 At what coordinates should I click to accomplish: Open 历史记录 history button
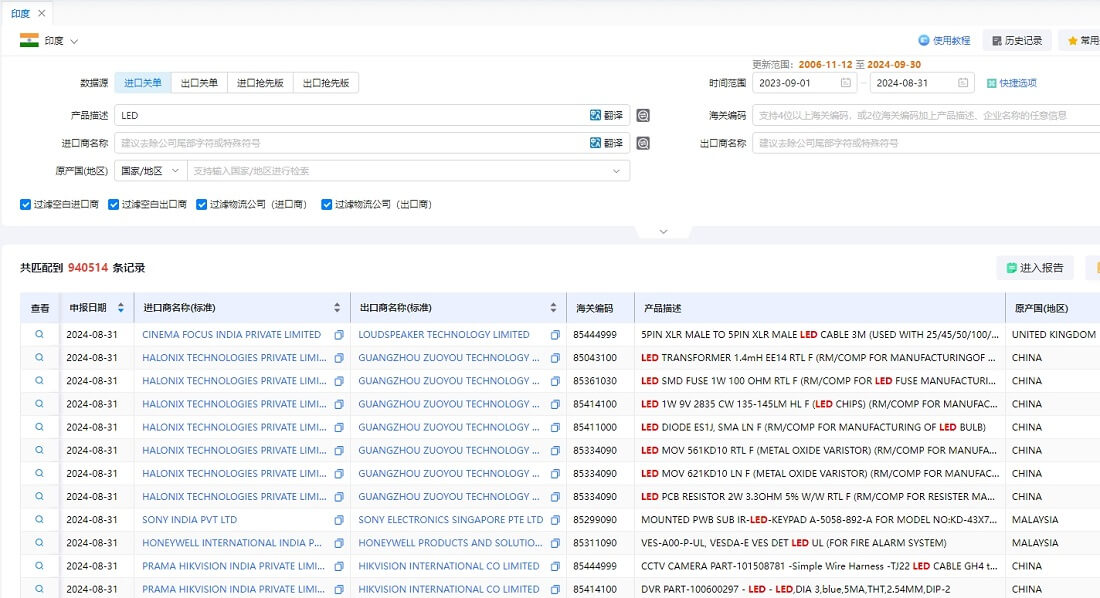point(1017,41)
